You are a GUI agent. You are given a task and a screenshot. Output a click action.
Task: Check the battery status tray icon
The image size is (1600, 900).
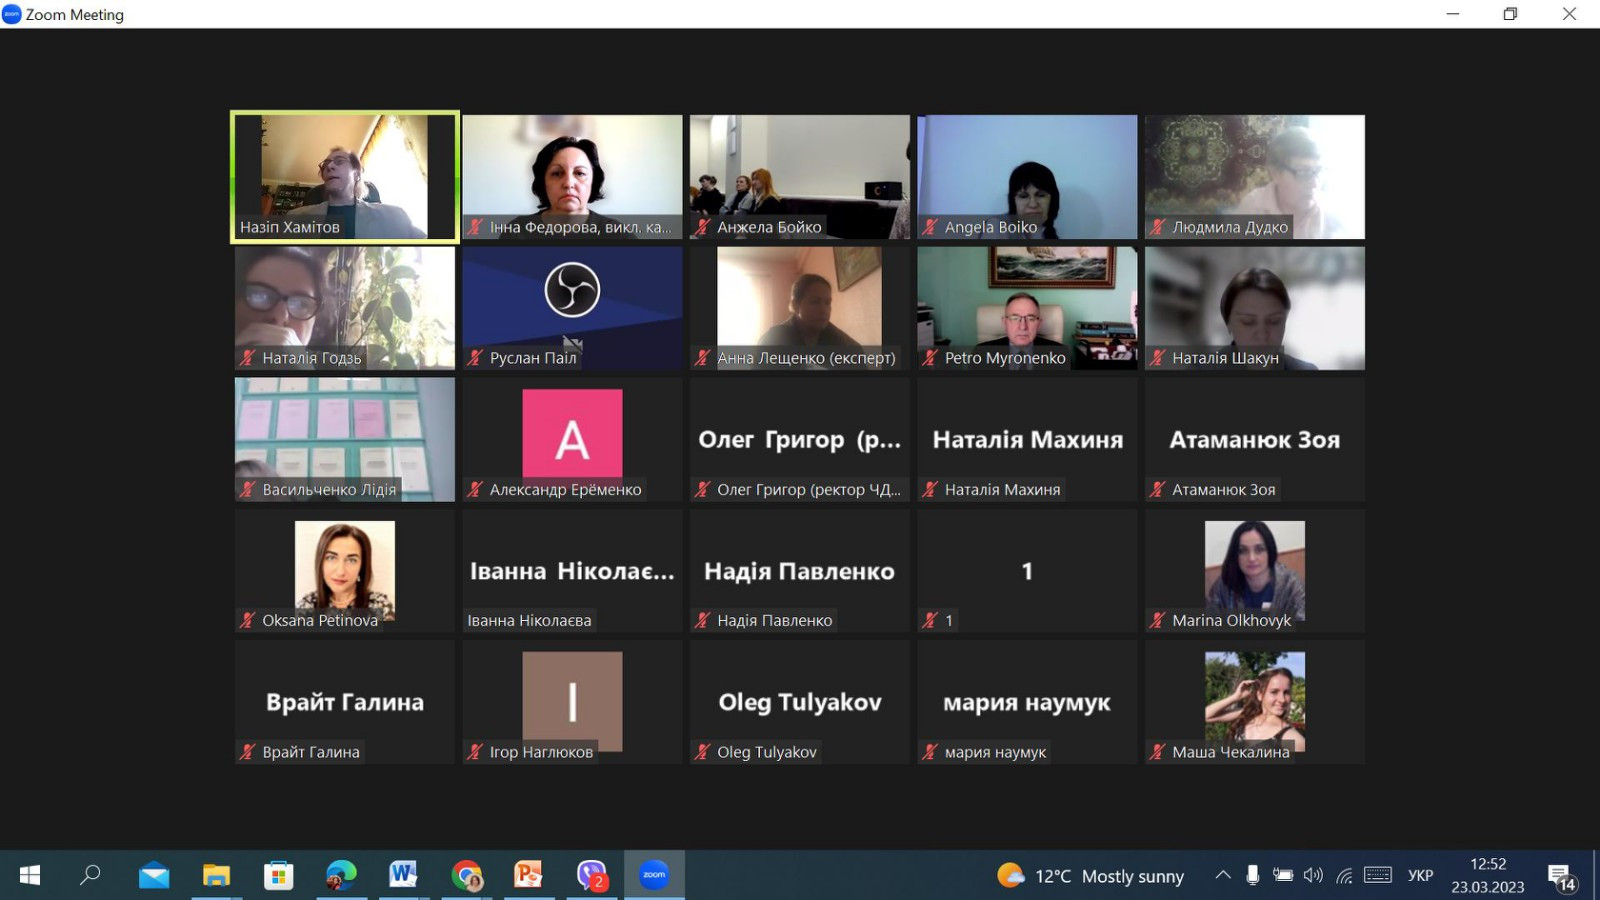(1283, 875)
